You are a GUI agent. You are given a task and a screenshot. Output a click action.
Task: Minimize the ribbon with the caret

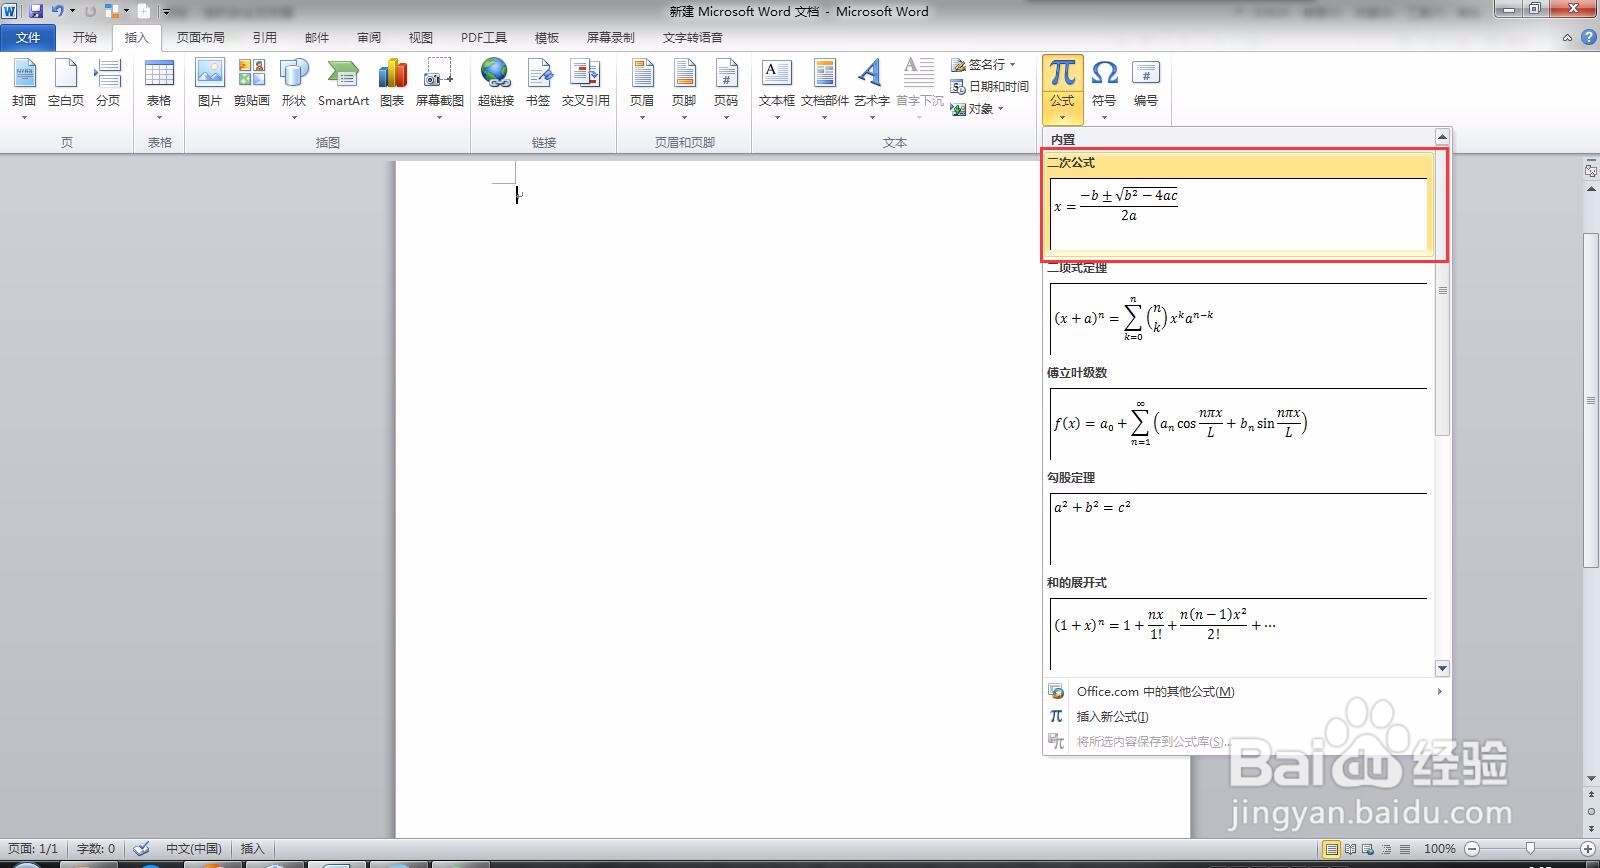pyautogui.click(x=1567, y=38)
